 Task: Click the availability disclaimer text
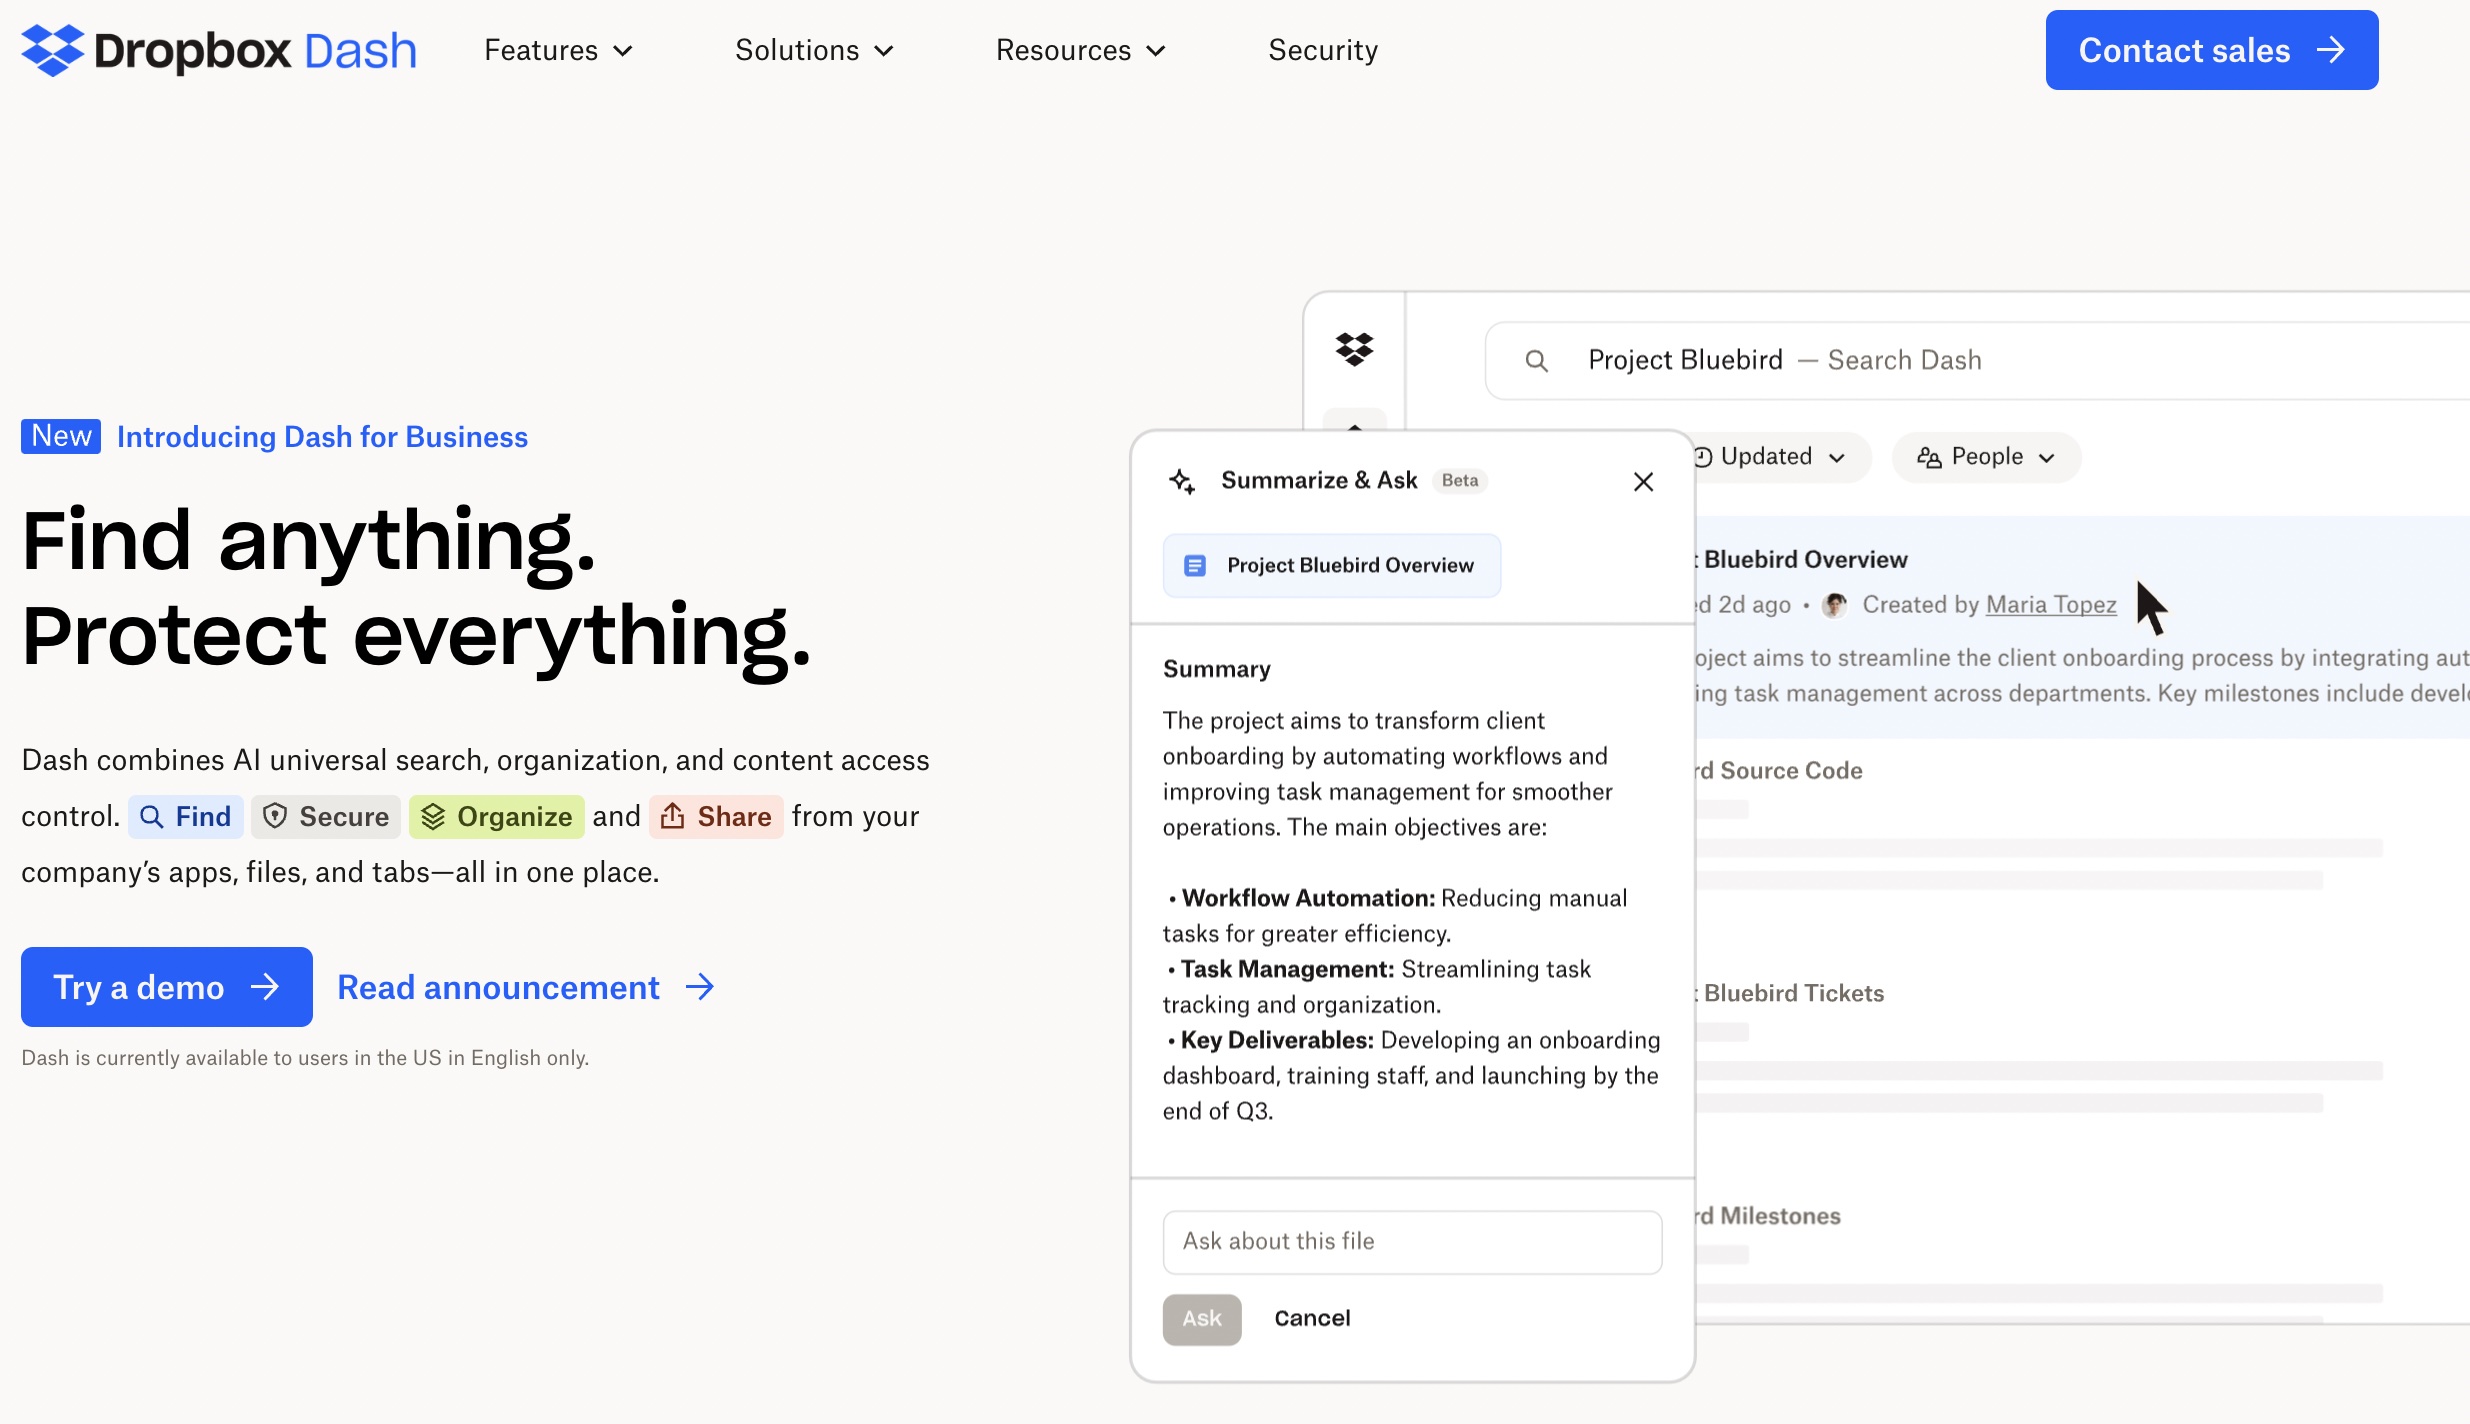point(305,1058)
